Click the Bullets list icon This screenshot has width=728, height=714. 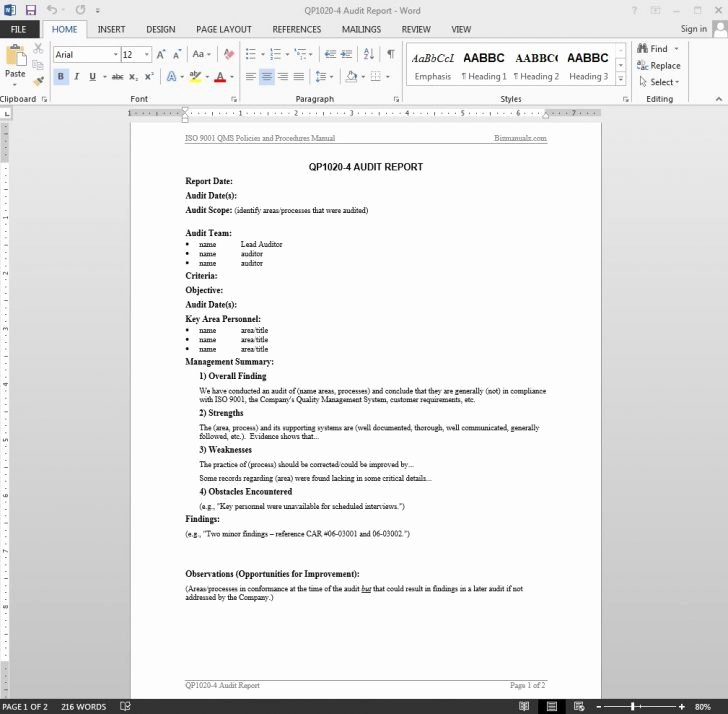pos(251,54)
